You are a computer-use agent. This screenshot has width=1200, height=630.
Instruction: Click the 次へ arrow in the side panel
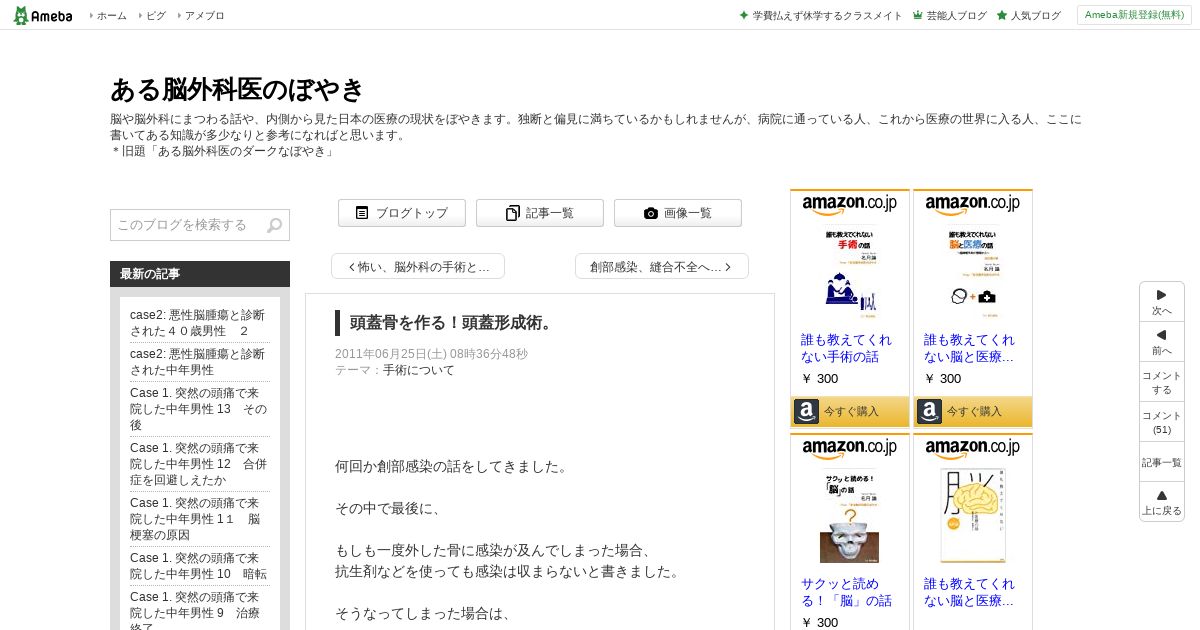tap(1161, 302)
